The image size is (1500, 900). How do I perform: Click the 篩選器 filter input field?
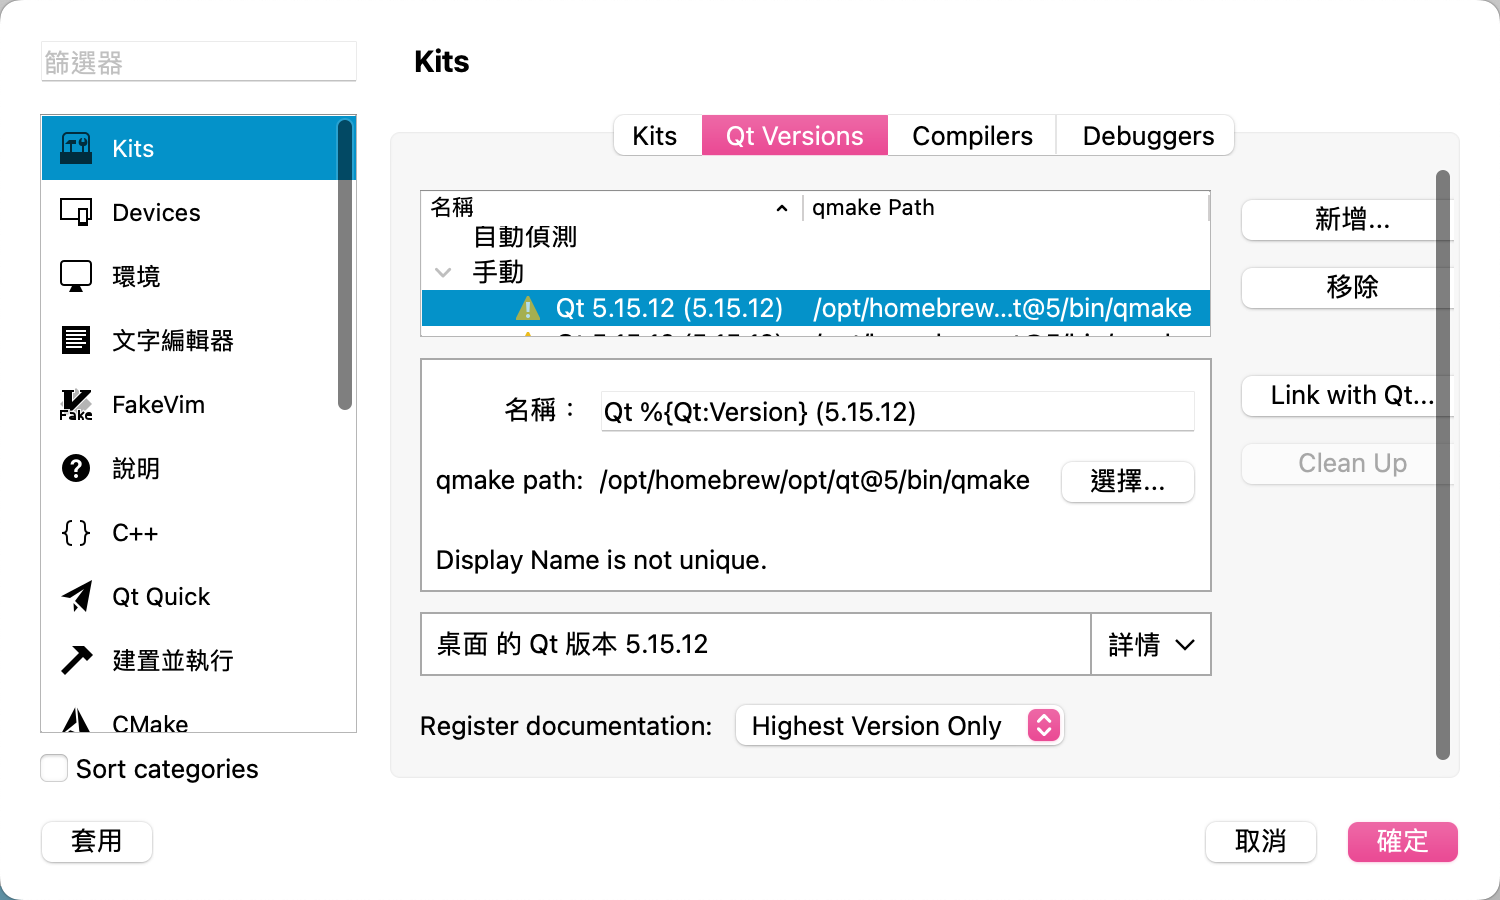[198, 63]
